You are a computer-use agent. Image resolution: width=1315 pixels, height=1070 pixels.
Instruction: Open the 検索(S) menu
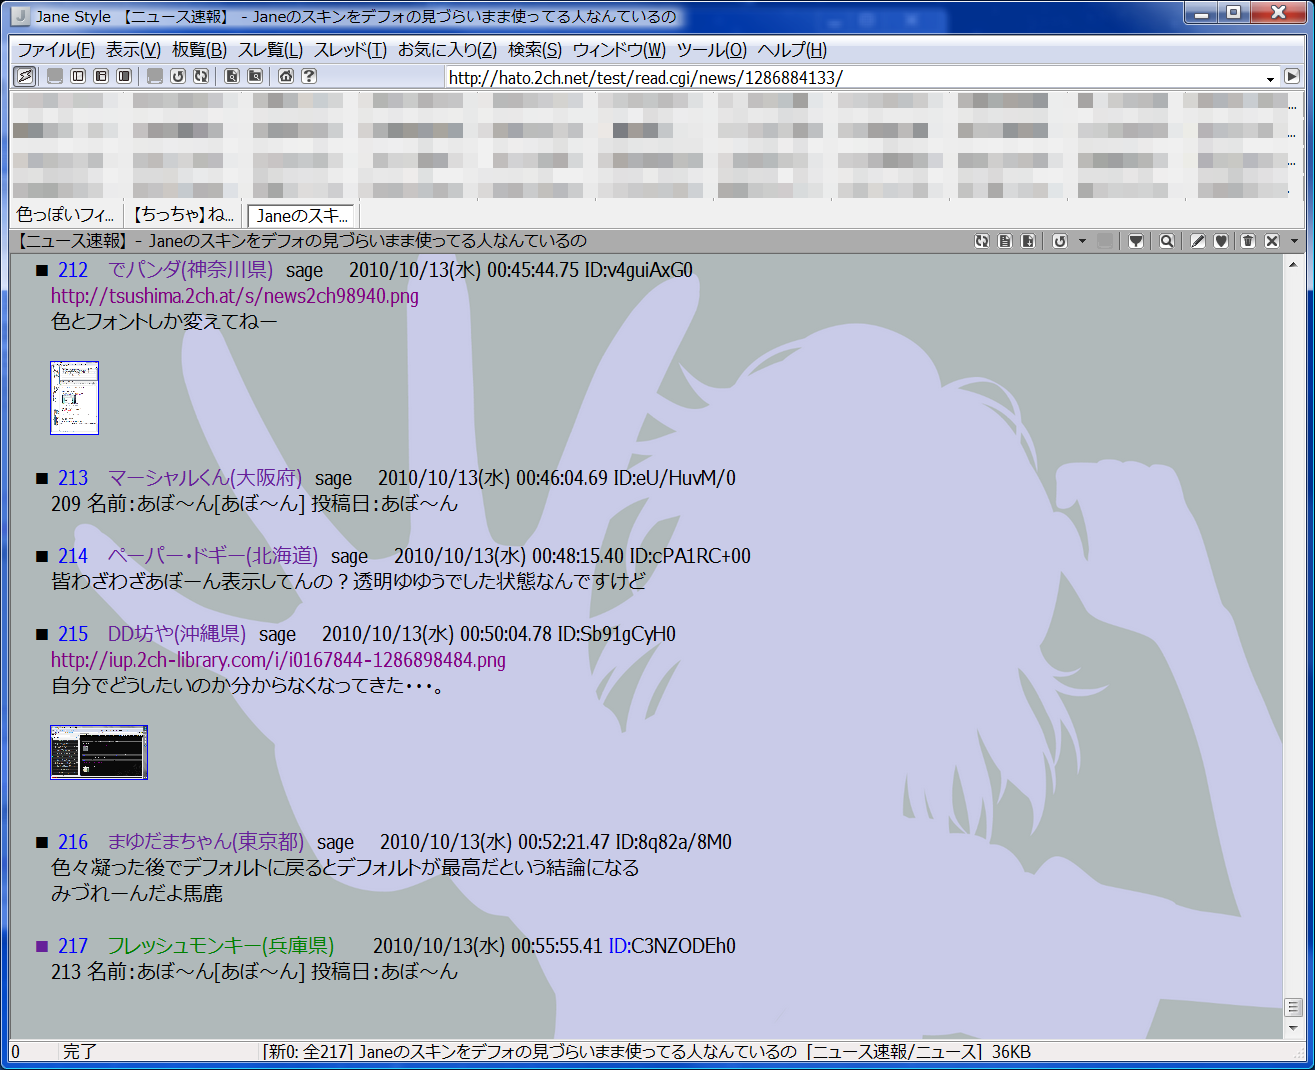[x=535, y=50]
